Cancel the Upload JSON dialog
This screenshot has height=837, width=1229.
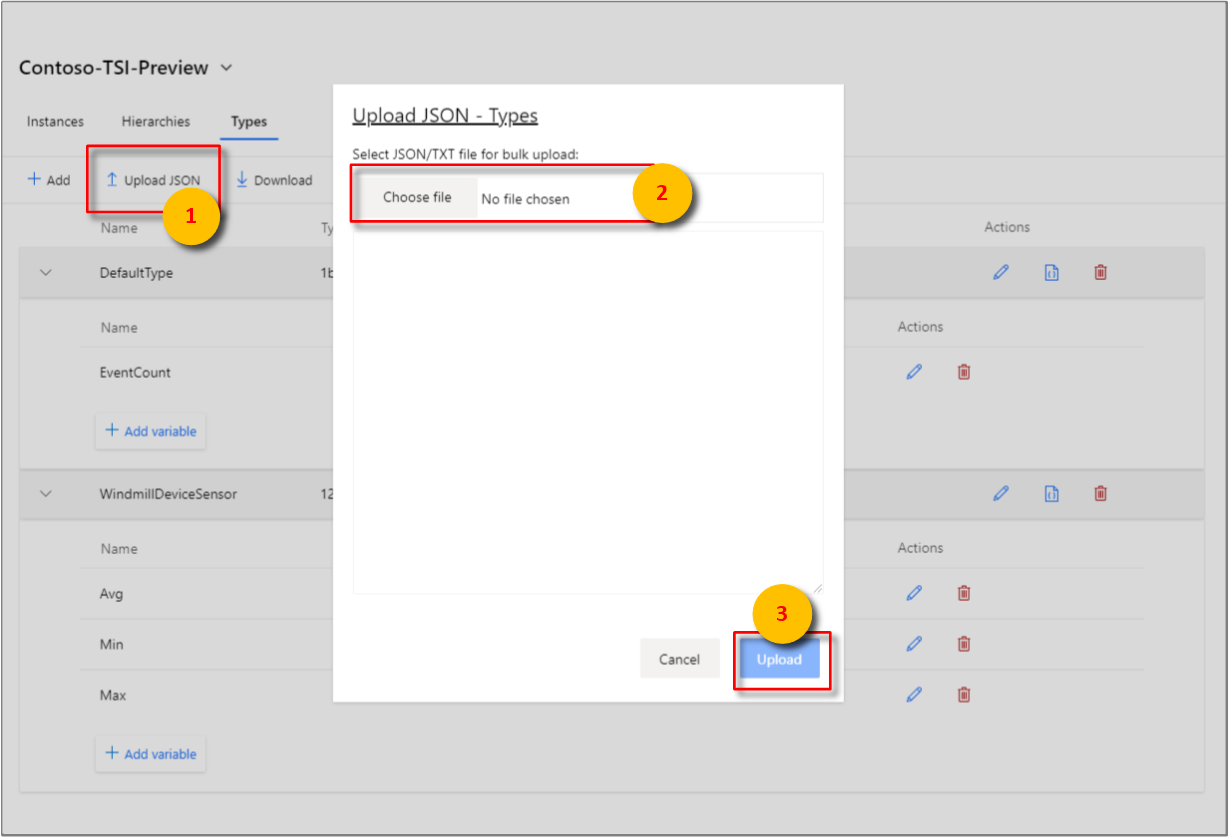[x=680, y=659]
